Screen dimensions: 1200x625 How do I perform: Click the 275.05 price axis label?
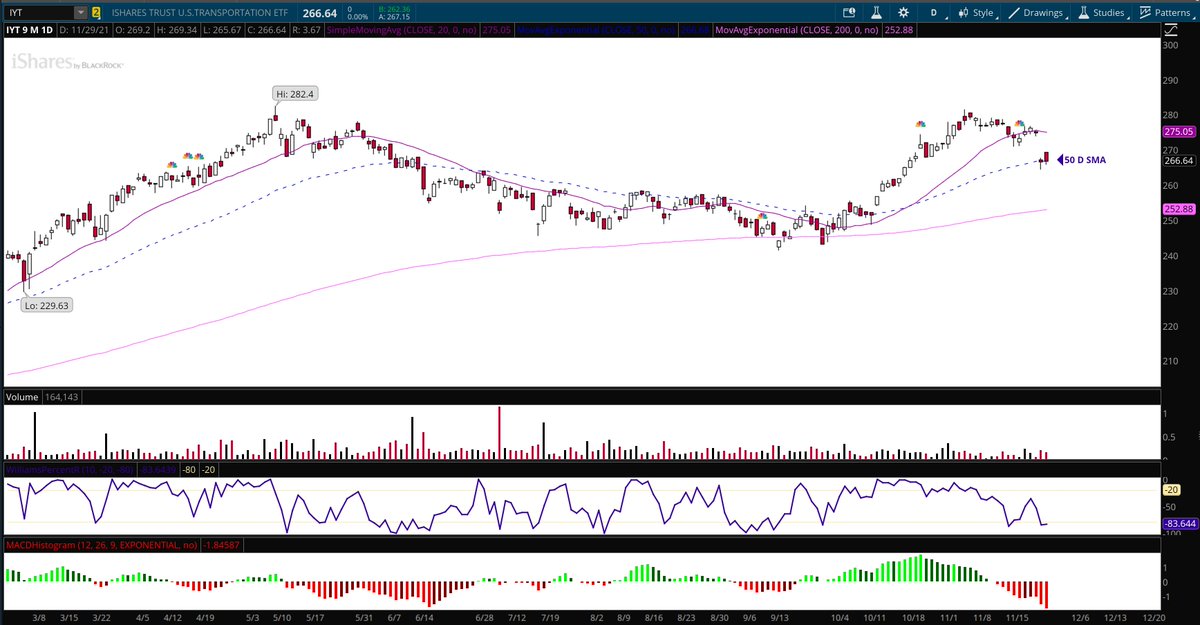(x=1180, y=131)
